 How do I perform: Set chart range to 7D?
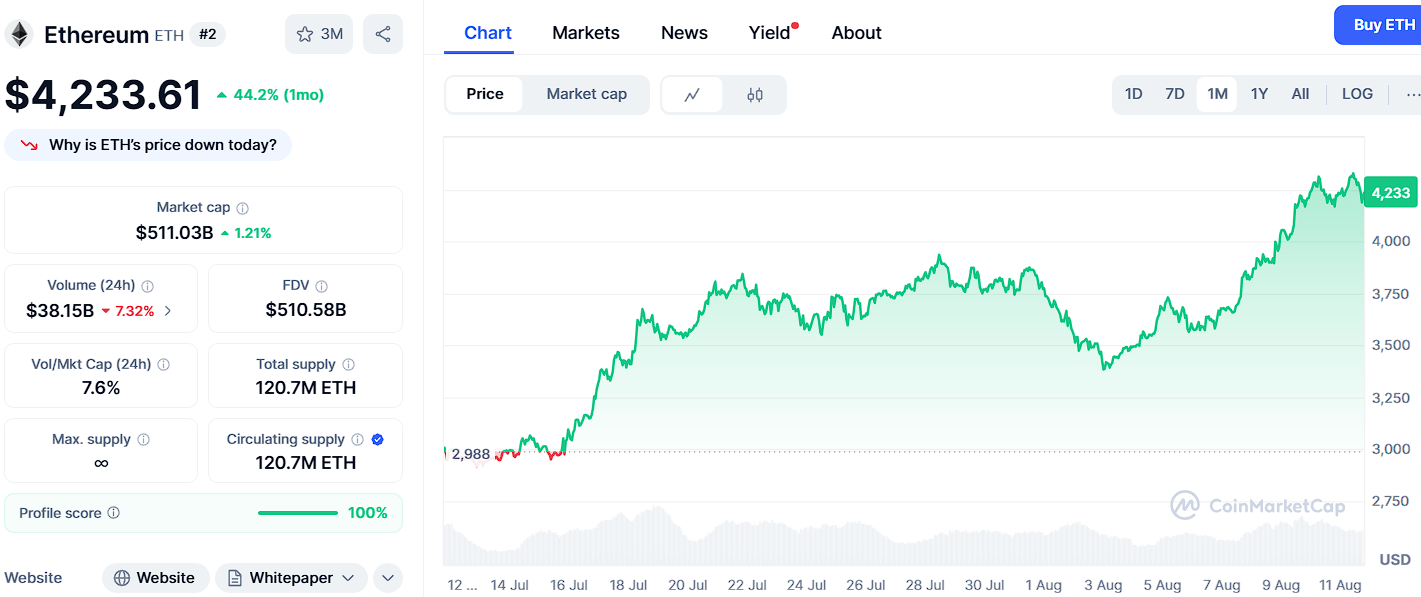point(1175,94)
